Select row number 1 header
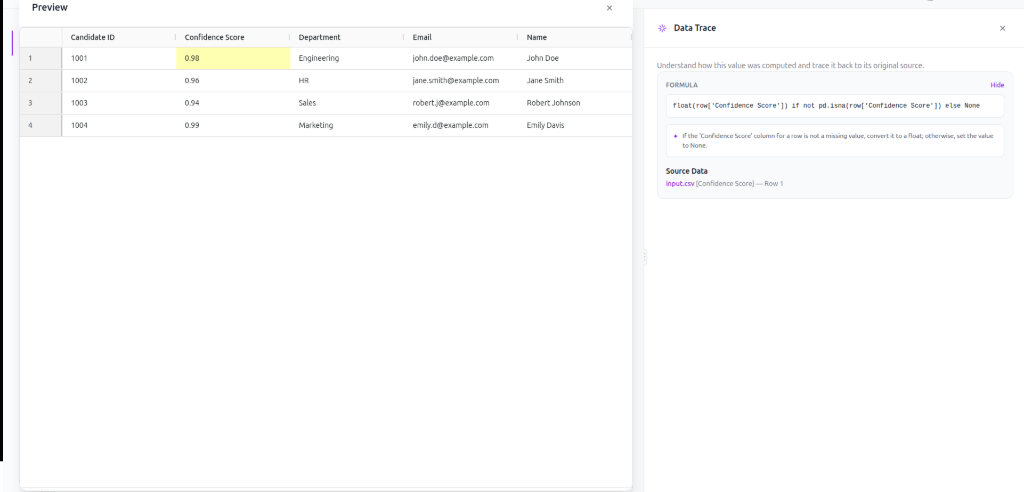Screen dimensions: 1024x492 40,58
